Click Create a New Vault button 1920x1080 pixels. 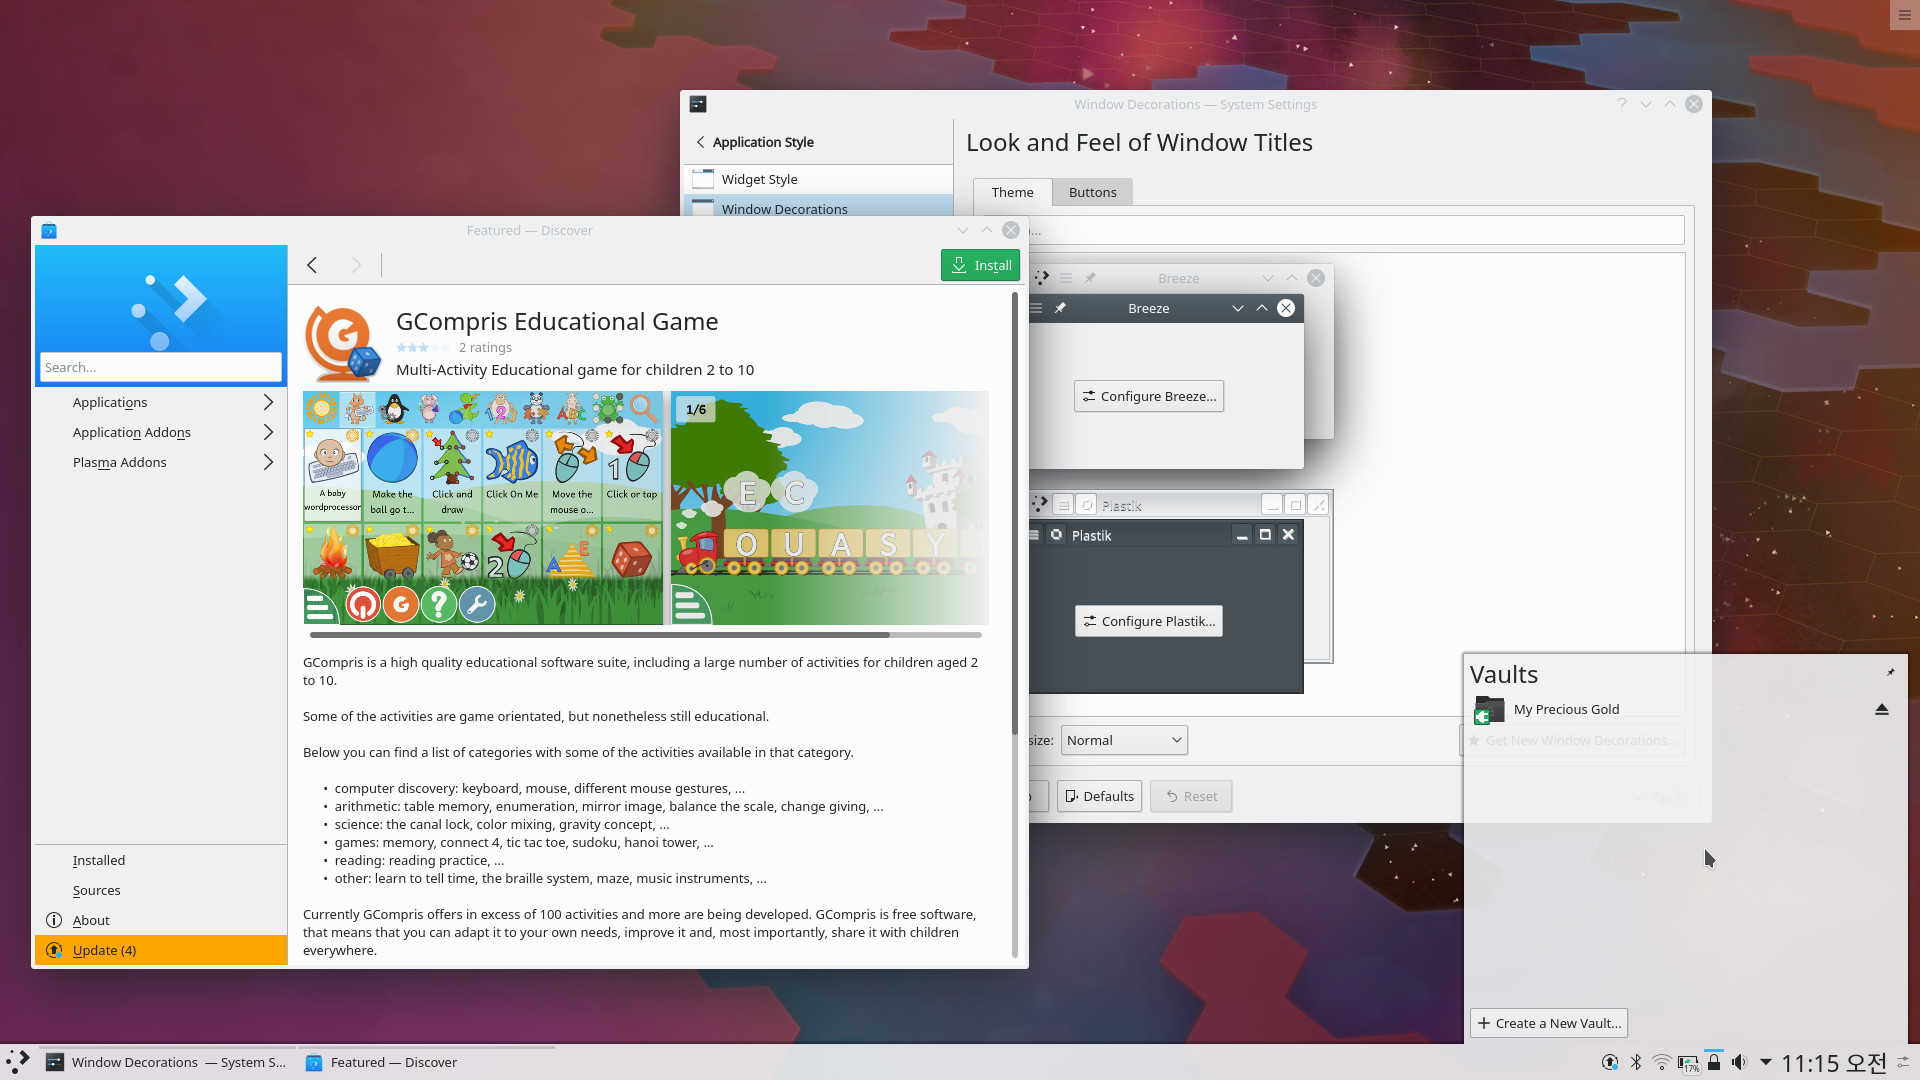1549,1023
